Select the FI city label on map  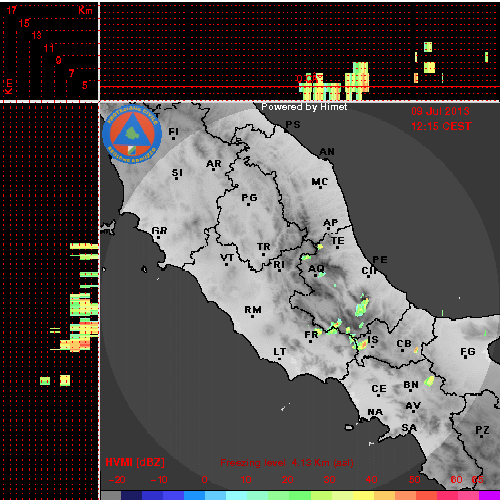(x=173, y=132)
